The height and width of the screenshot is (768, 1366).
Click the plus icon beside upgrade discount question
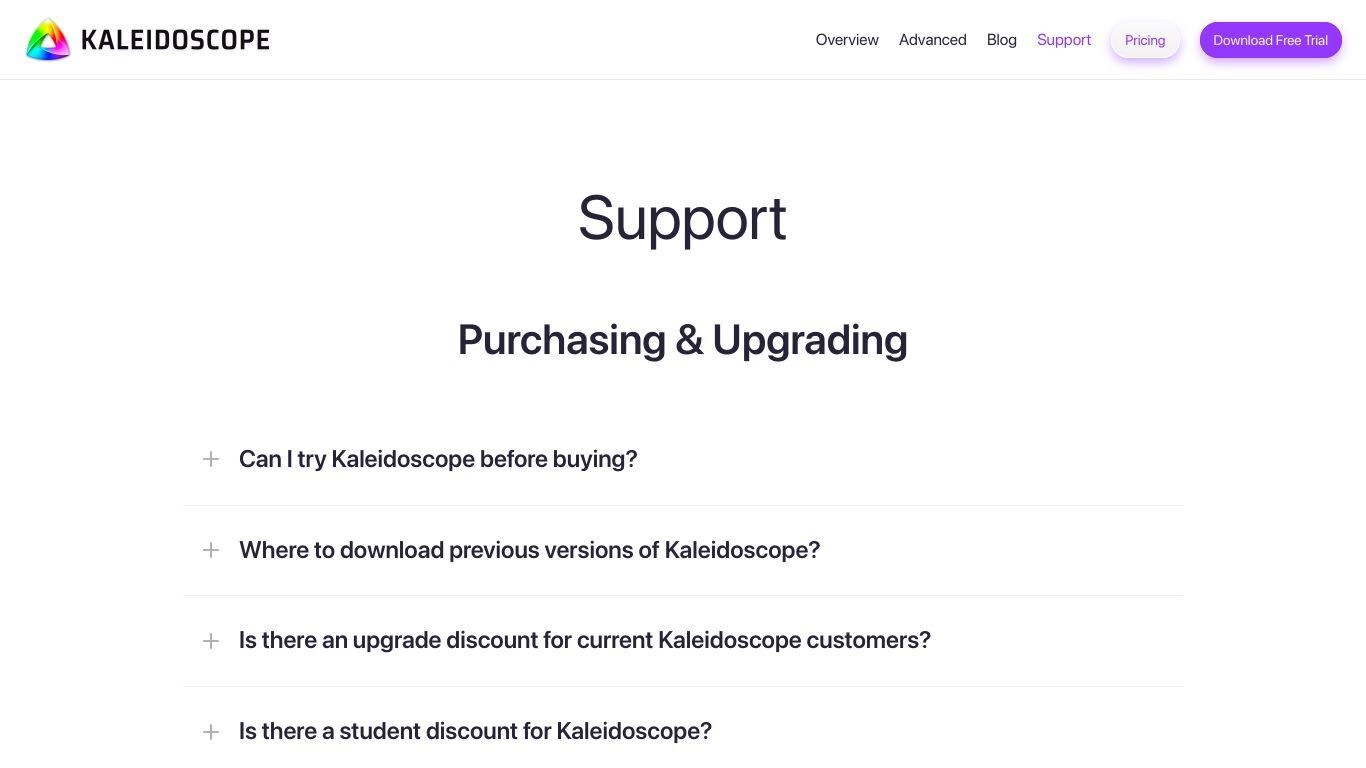coord(211,641)
